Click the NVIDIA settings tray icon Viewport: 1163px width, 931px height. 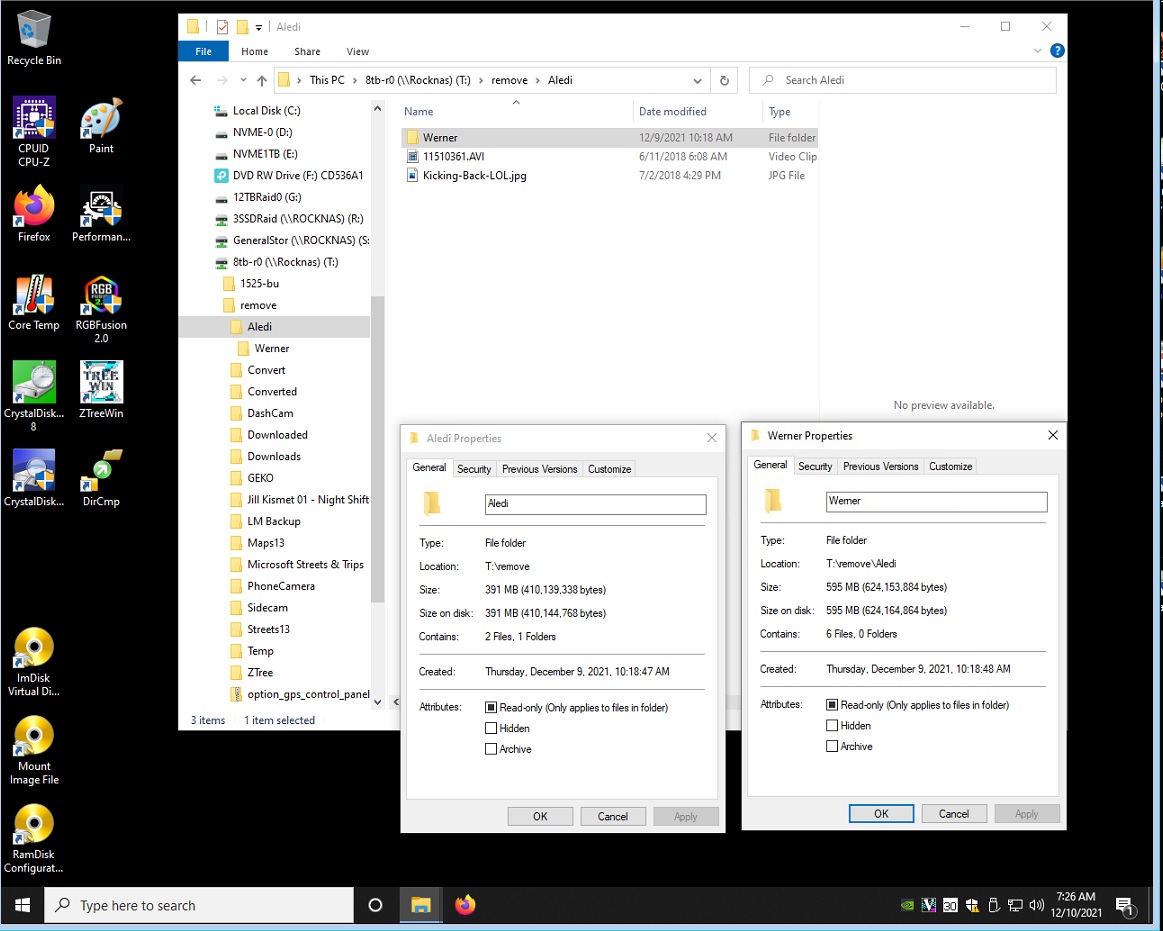(x=907, y=905)
